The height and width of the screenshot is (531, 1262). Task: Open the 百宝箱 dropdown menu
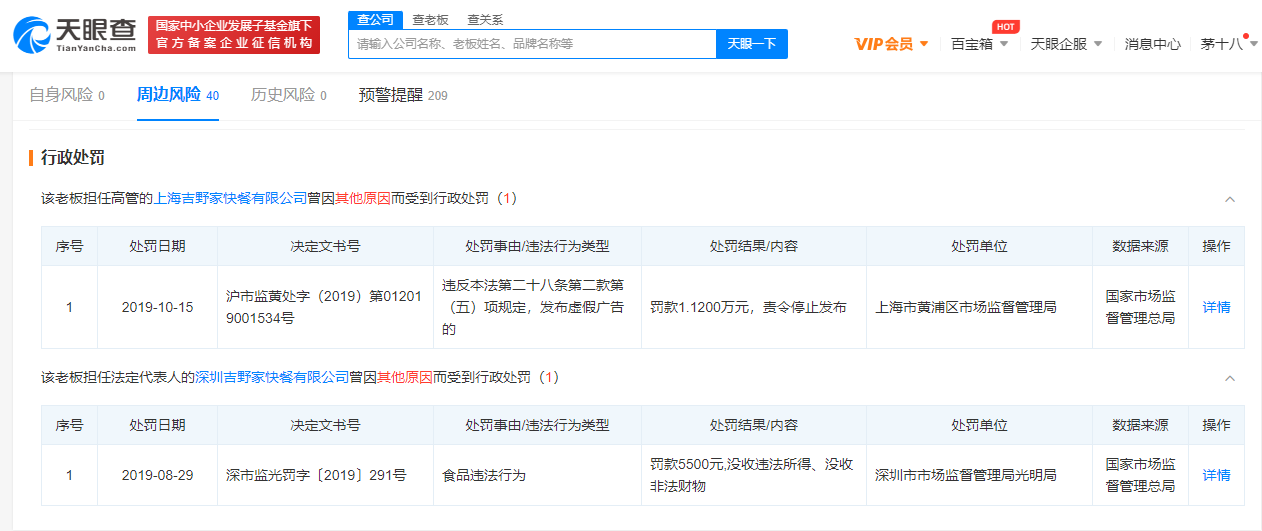tap(979, 44)
